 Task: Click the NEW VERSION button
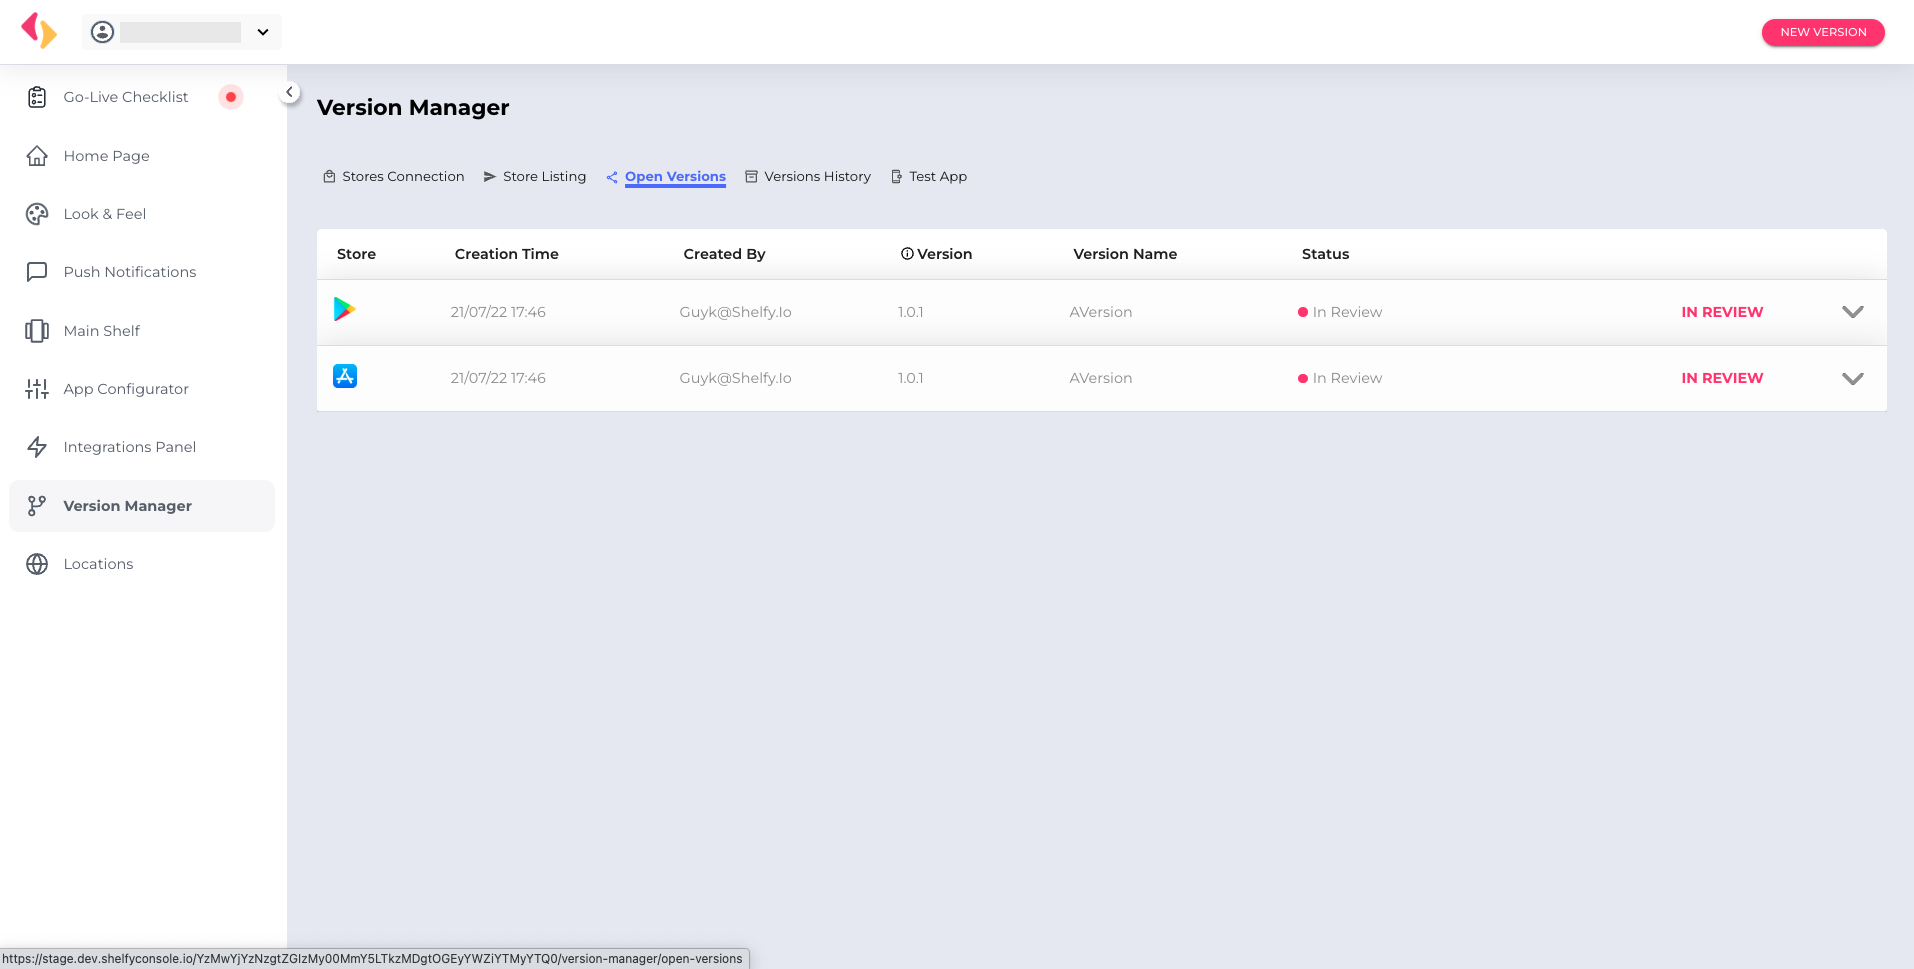[1822, 32]
